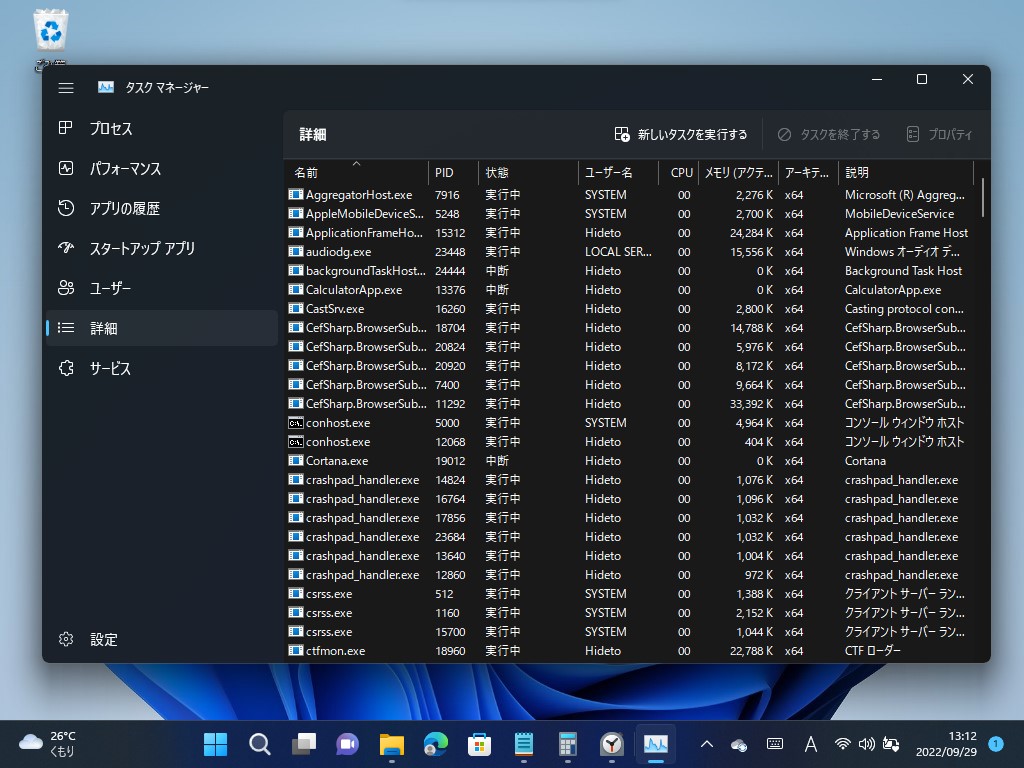This screenshot has width=1024, height=768.
Task: Sort by 状態 column header
Action: pyautogui.click(x=528, y=172)
